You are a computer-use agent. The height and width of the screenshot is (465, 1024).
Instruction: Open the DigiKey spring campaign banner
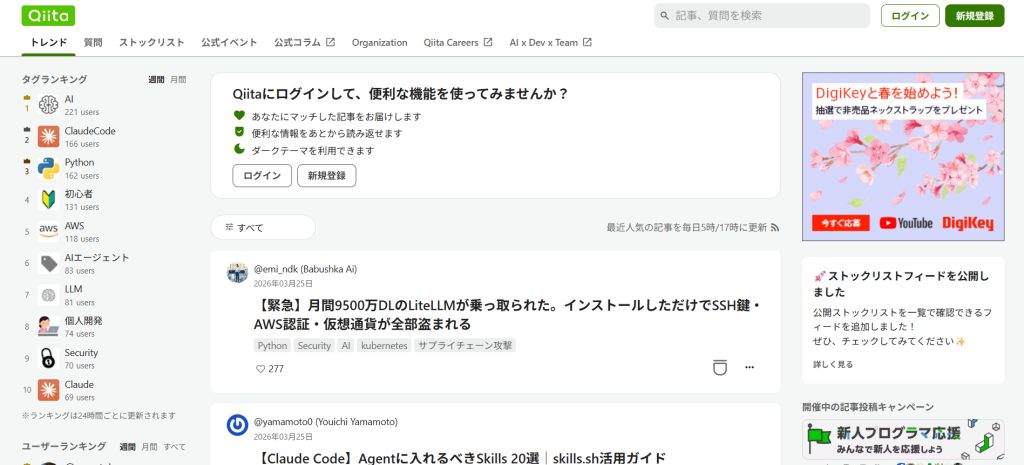tap(903, 156)
